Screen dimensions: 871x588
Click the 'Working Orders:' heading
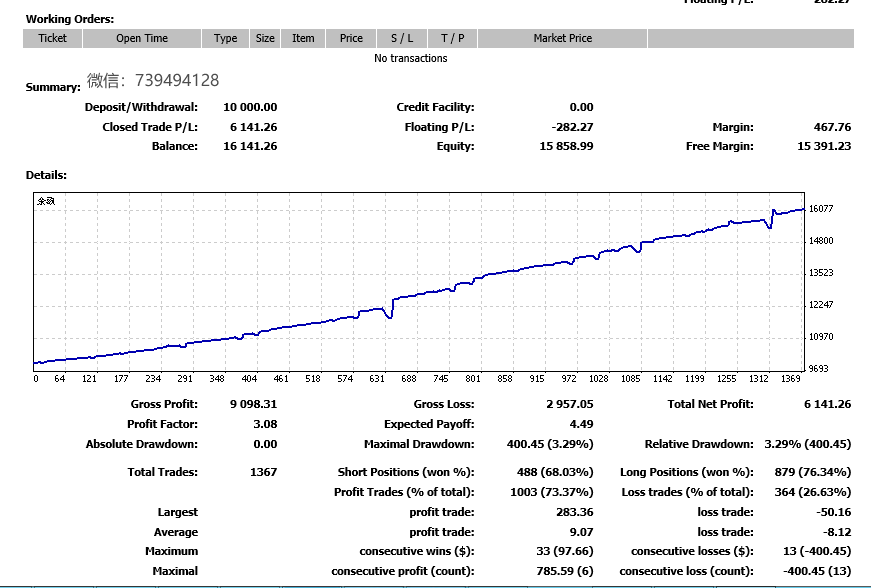[x=70, y=19]
